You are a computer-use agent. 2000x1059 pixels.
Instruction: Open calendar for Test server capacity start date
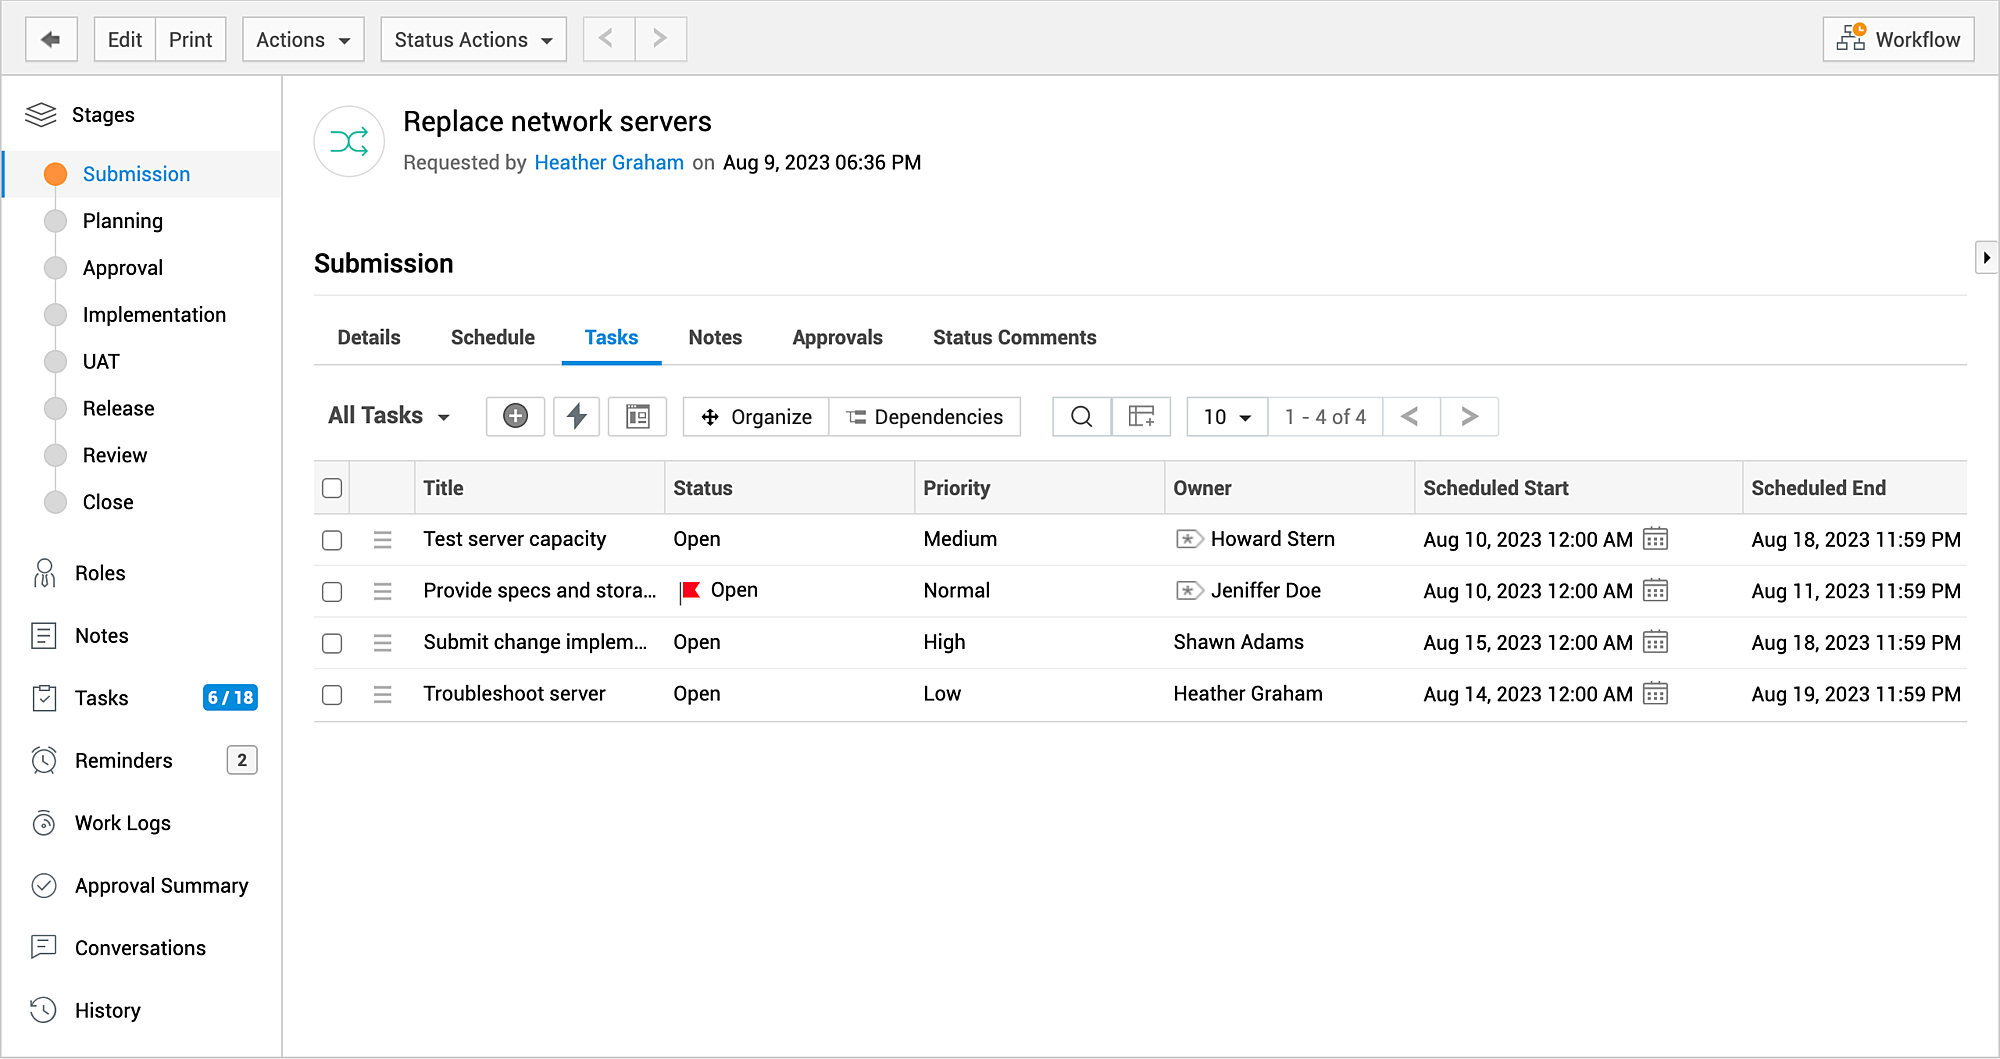coord(1655,539)
